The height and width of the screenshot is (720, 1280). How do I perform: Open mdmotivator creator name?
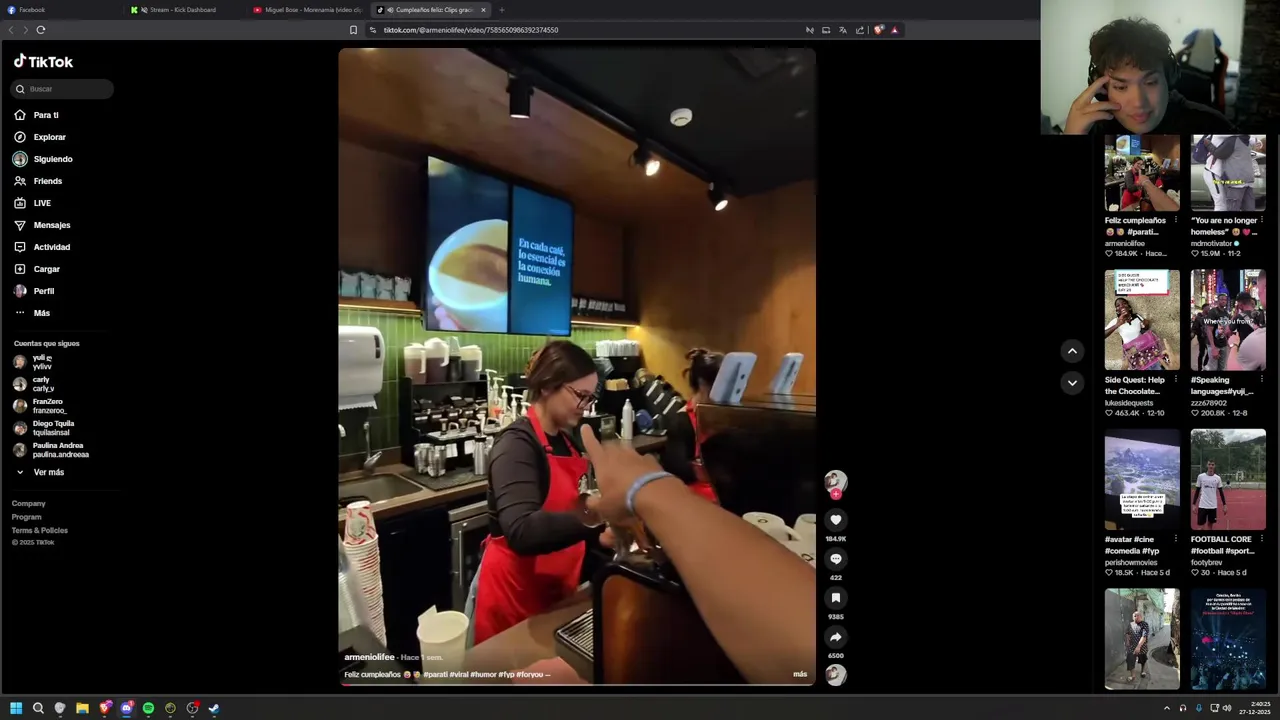(1211, 243)
